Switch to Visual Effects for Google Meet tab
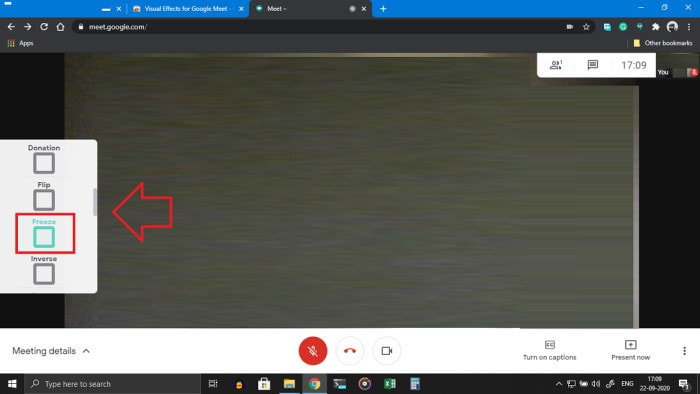 point(188,9)
